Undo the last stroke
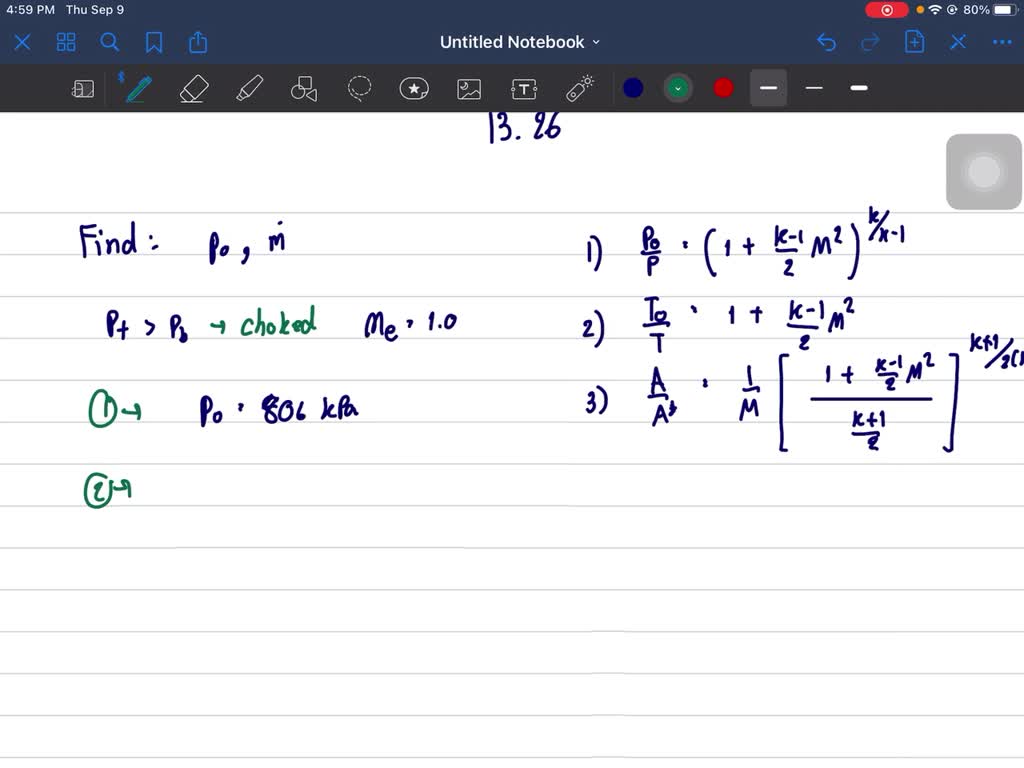This screenshot has width=1024, height=768. click(825, 42)
